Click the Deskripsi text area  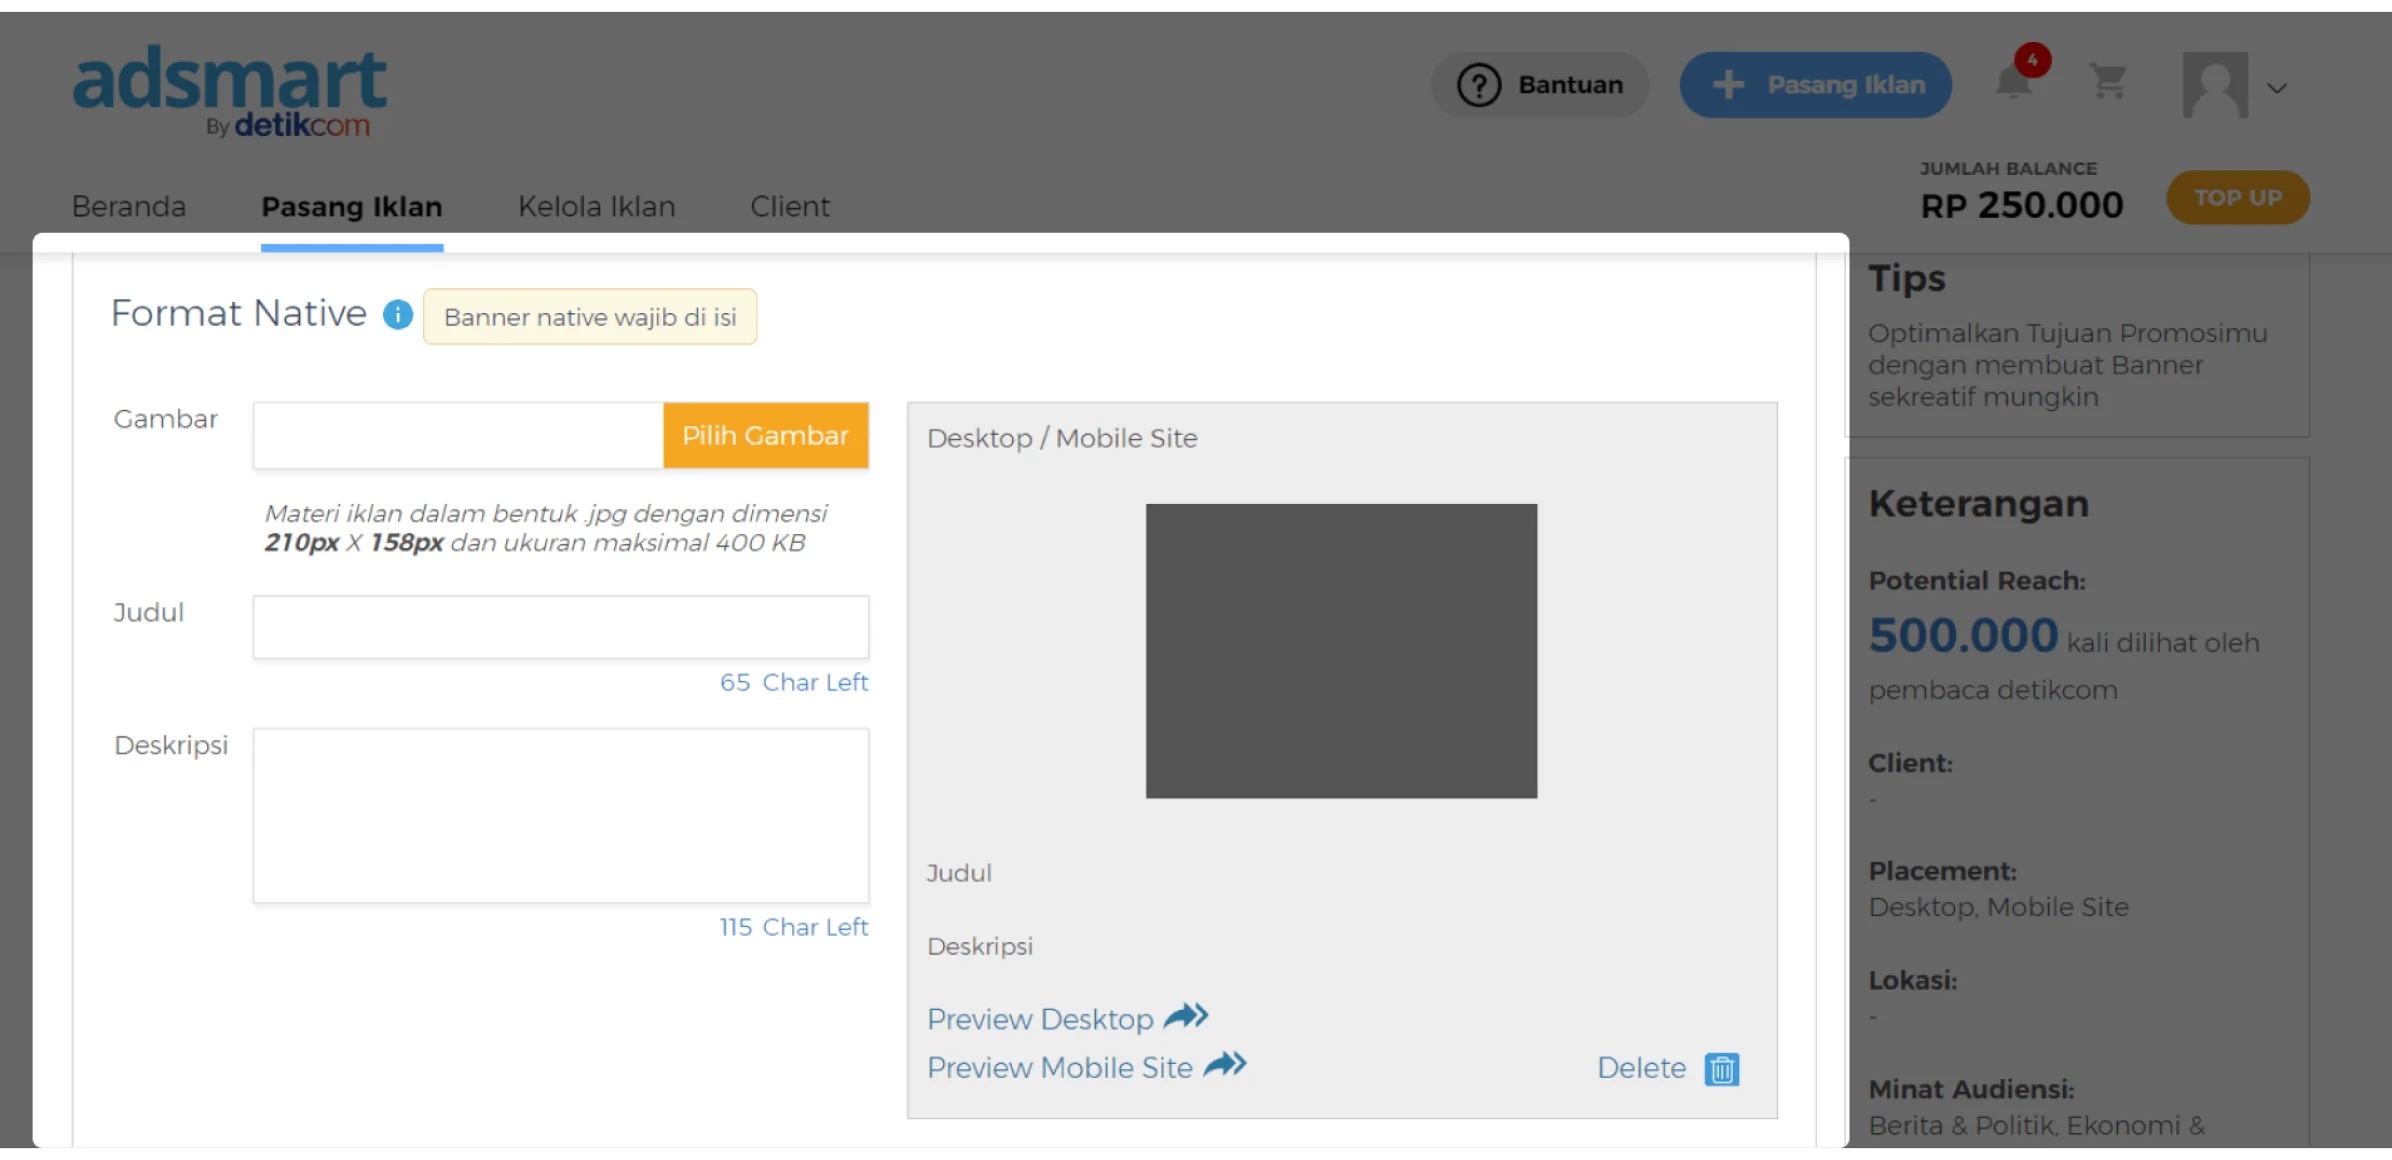(560, 815)
